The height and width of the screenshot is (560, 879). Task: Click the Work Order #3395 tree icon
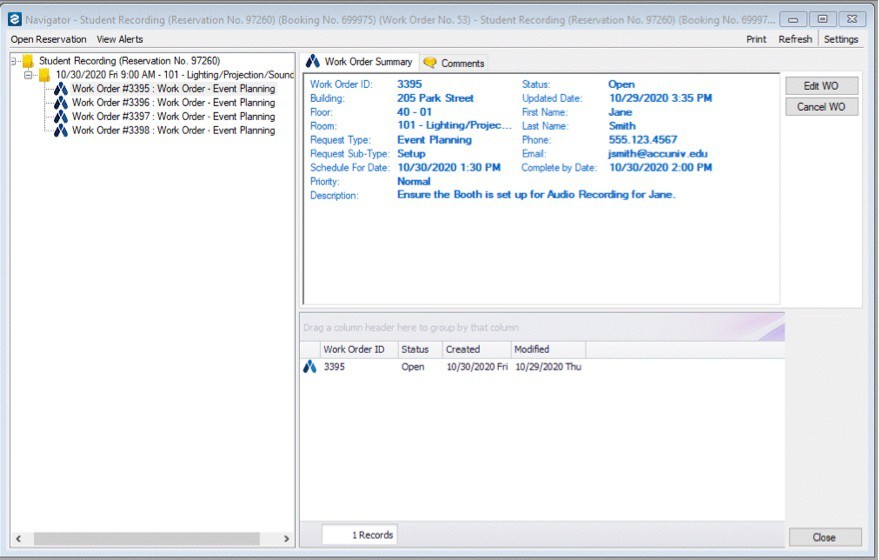coord(61,89)
